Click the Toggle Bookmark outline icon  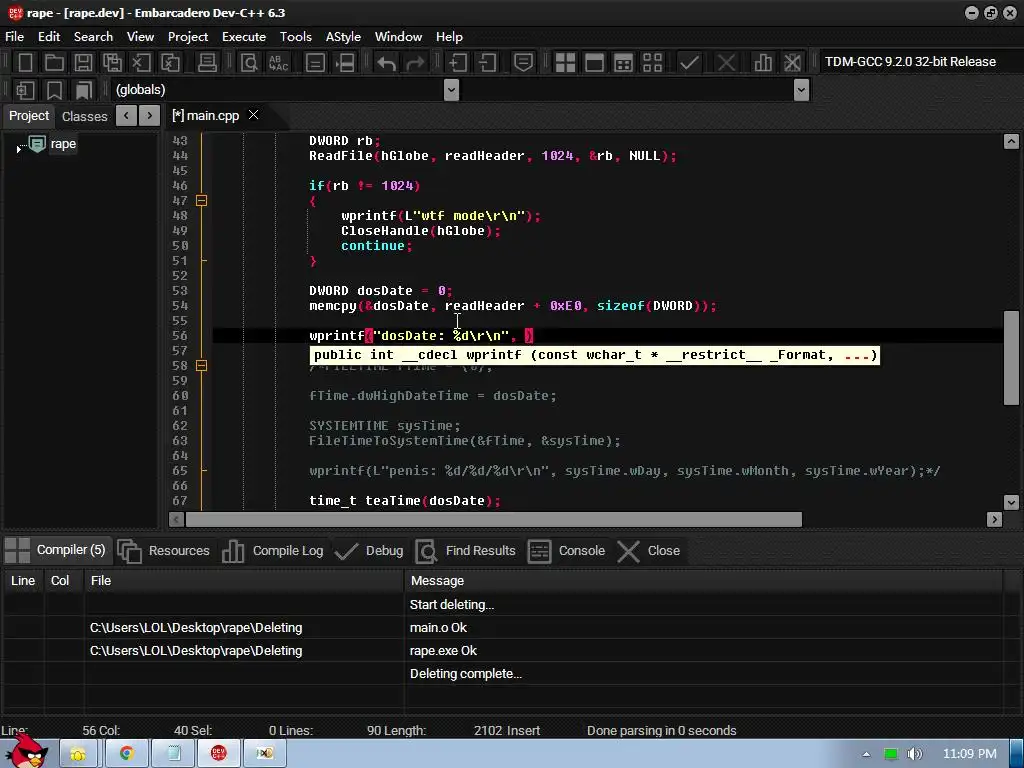click(54, 90)
